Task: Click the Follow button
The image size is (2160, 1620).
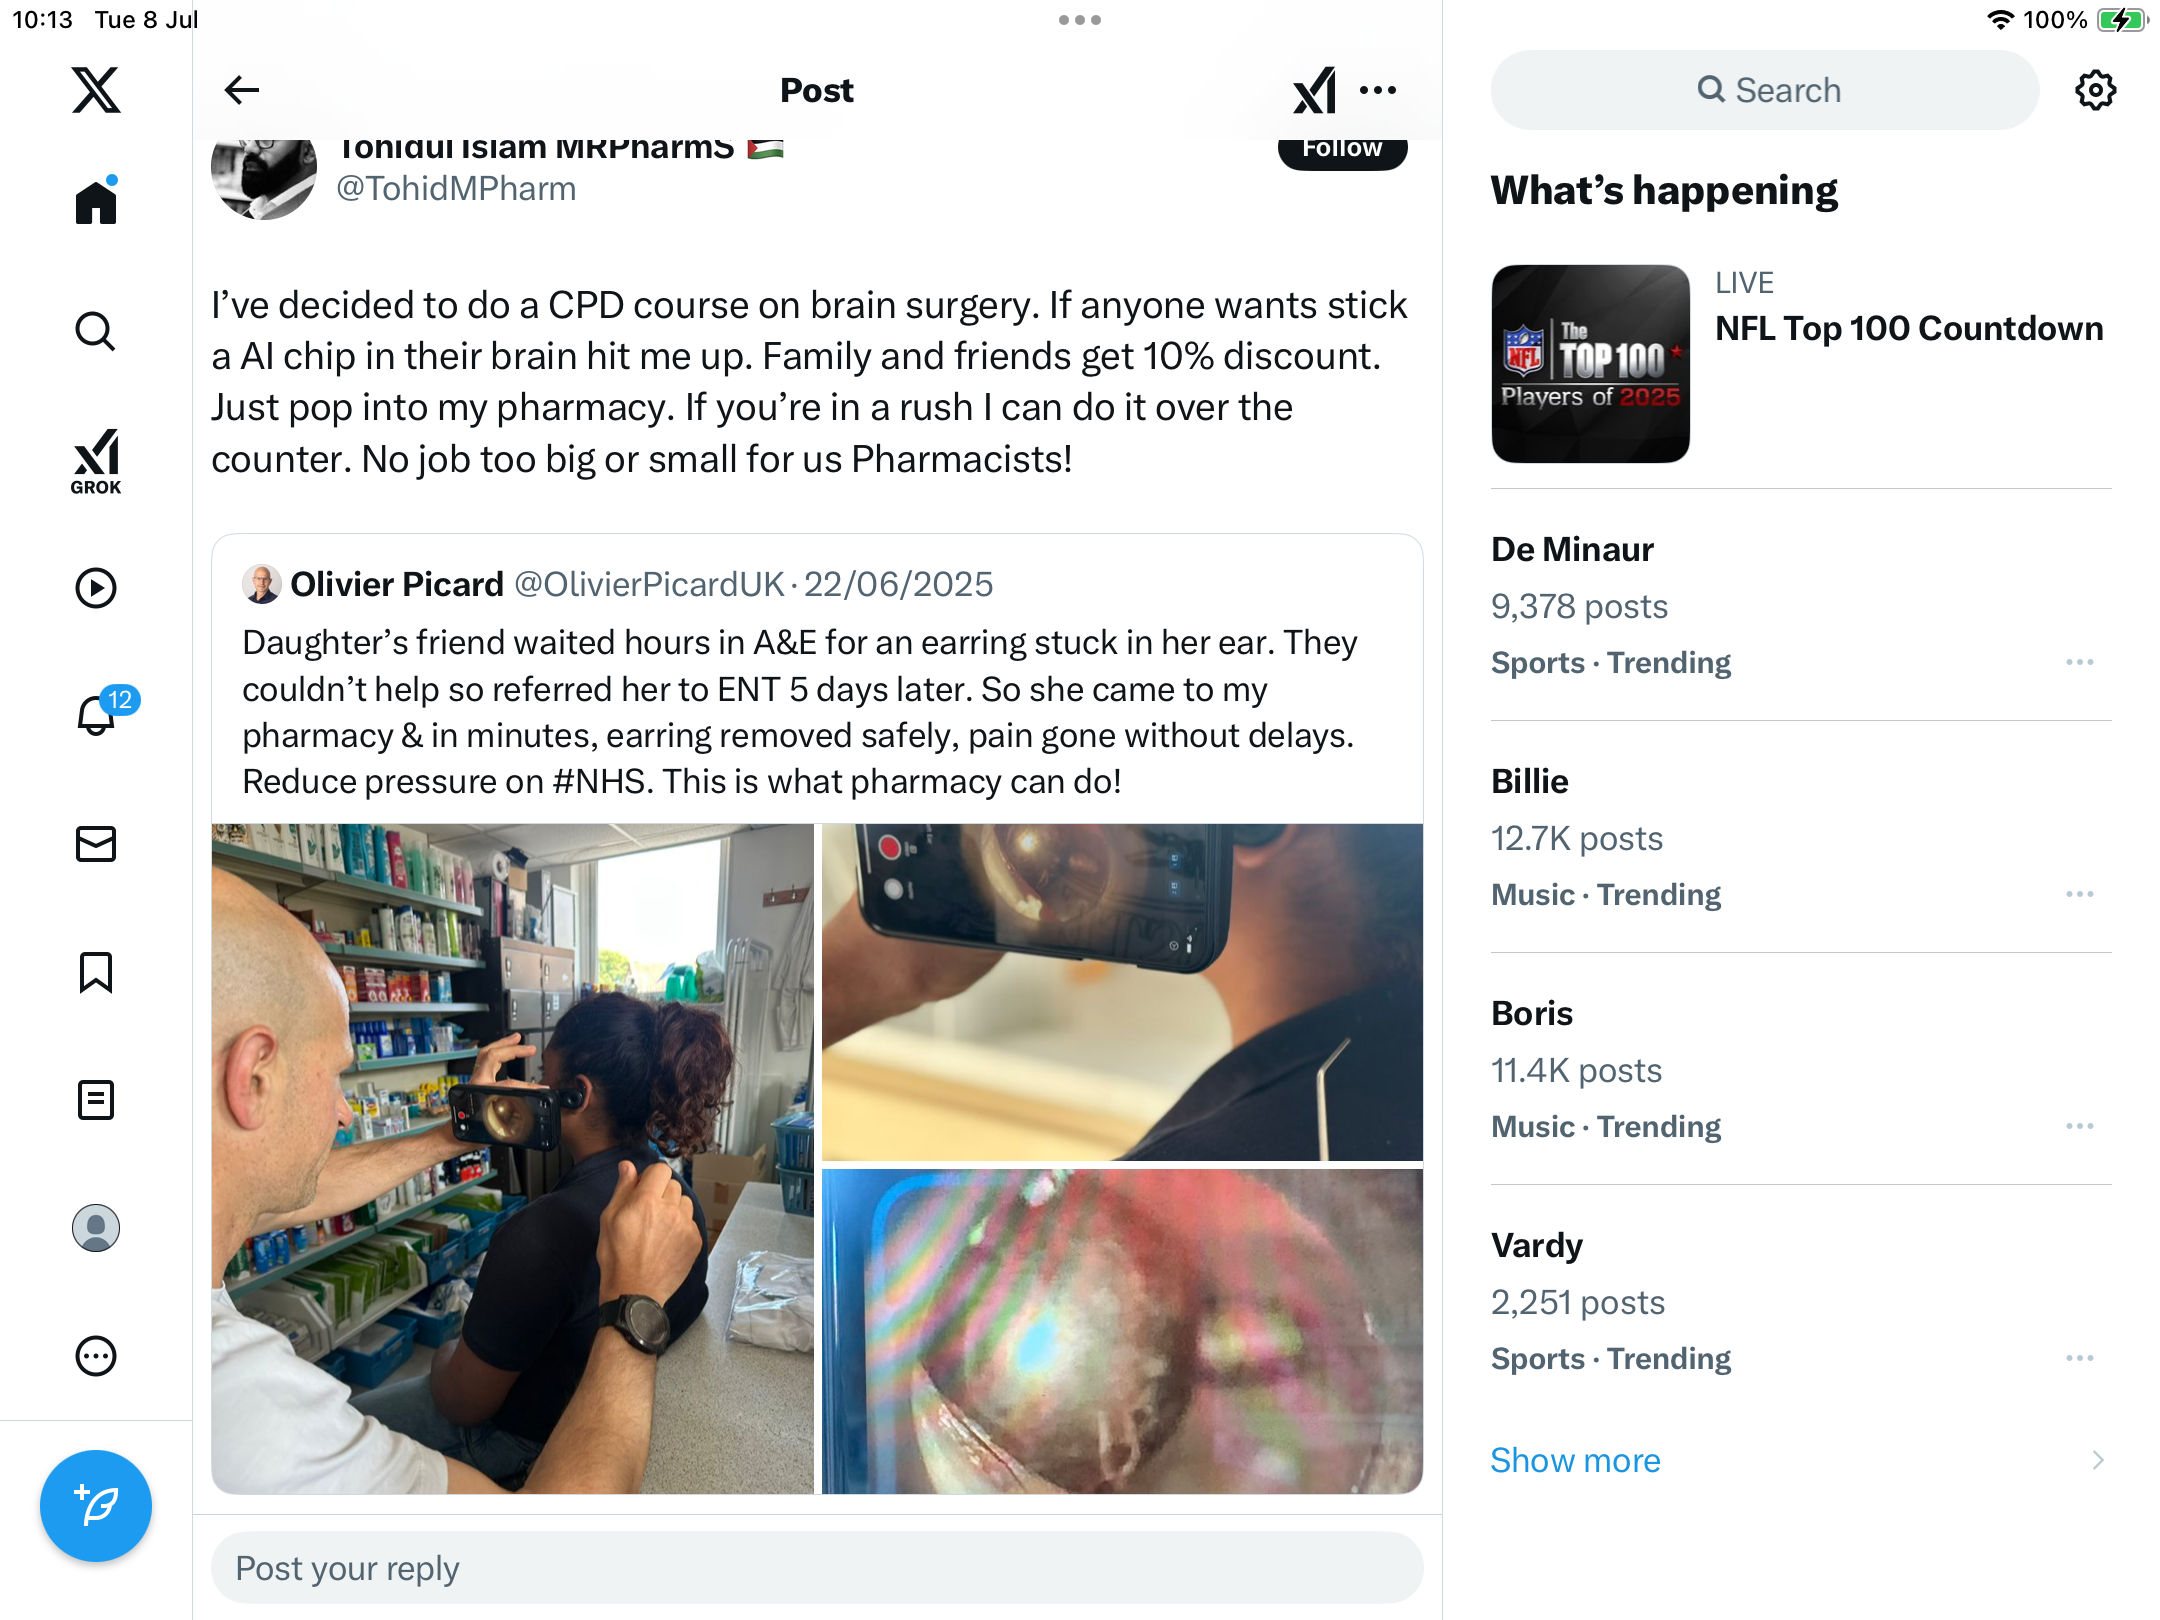Action: 1343,150
